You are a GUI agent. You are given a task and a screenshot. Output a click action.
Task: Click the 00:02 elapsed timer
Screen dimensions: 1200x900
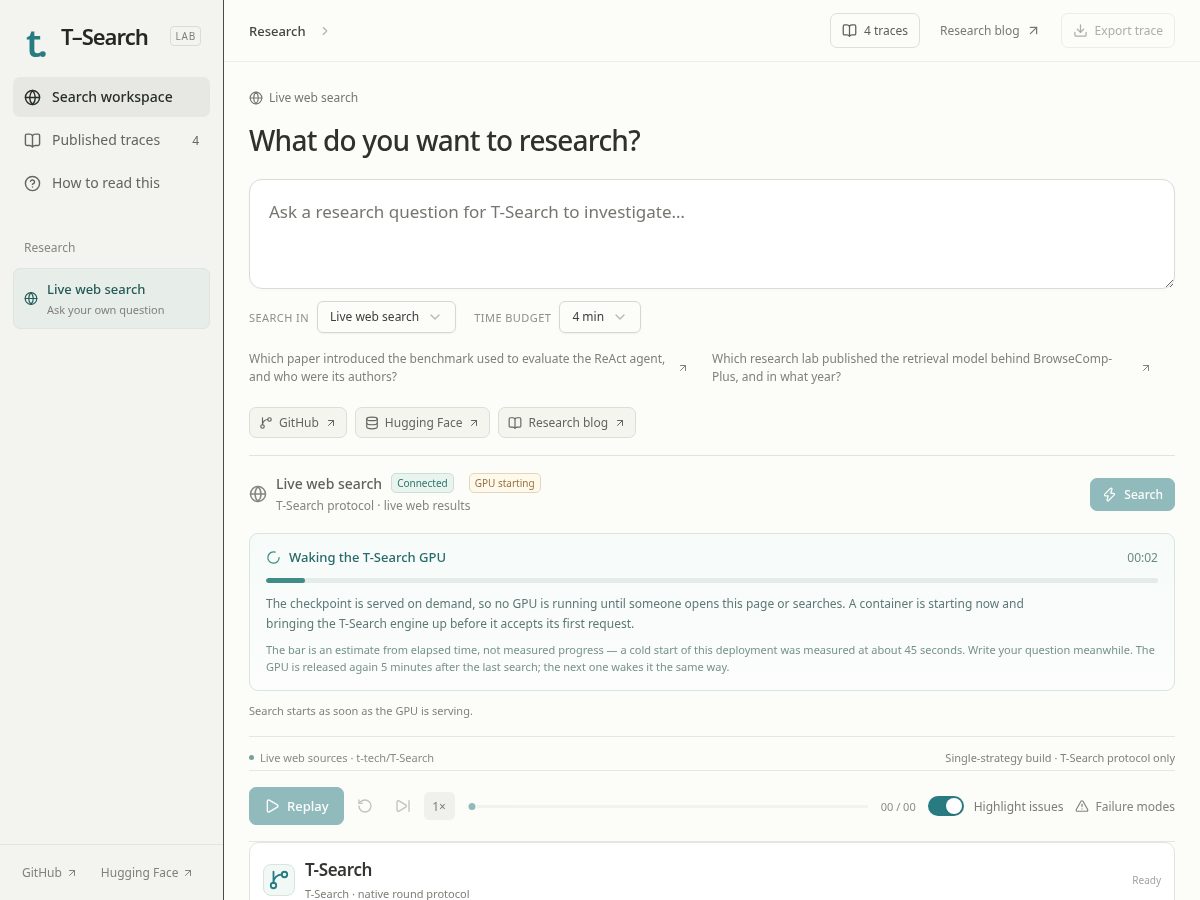(x=1142, y=558)
